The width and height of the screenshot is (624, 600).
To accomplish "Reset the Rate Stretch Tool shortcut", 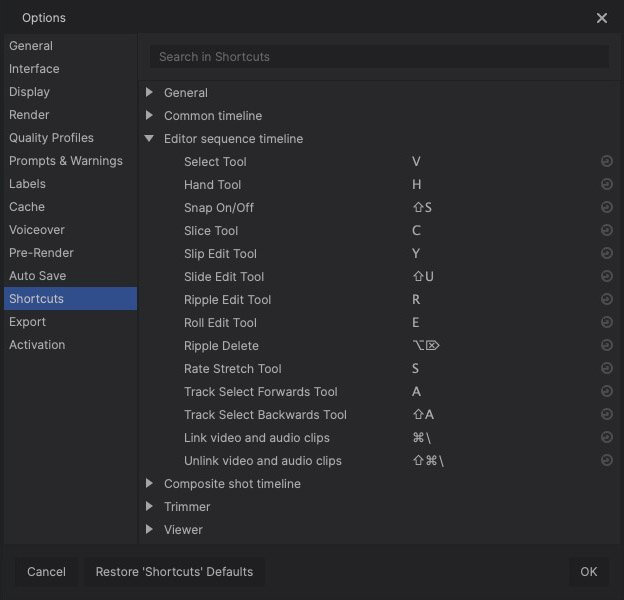I will tap(606, 369).
